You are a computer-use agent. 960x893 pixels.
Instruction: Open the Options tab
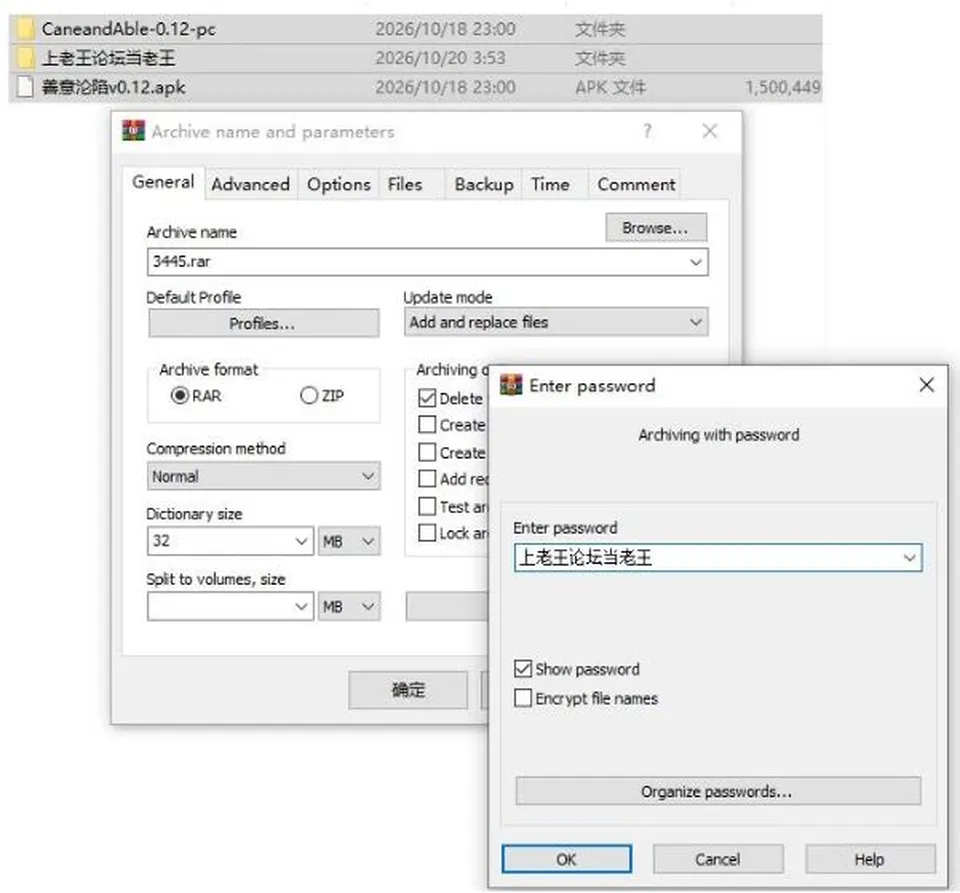(x=339, y=184)
